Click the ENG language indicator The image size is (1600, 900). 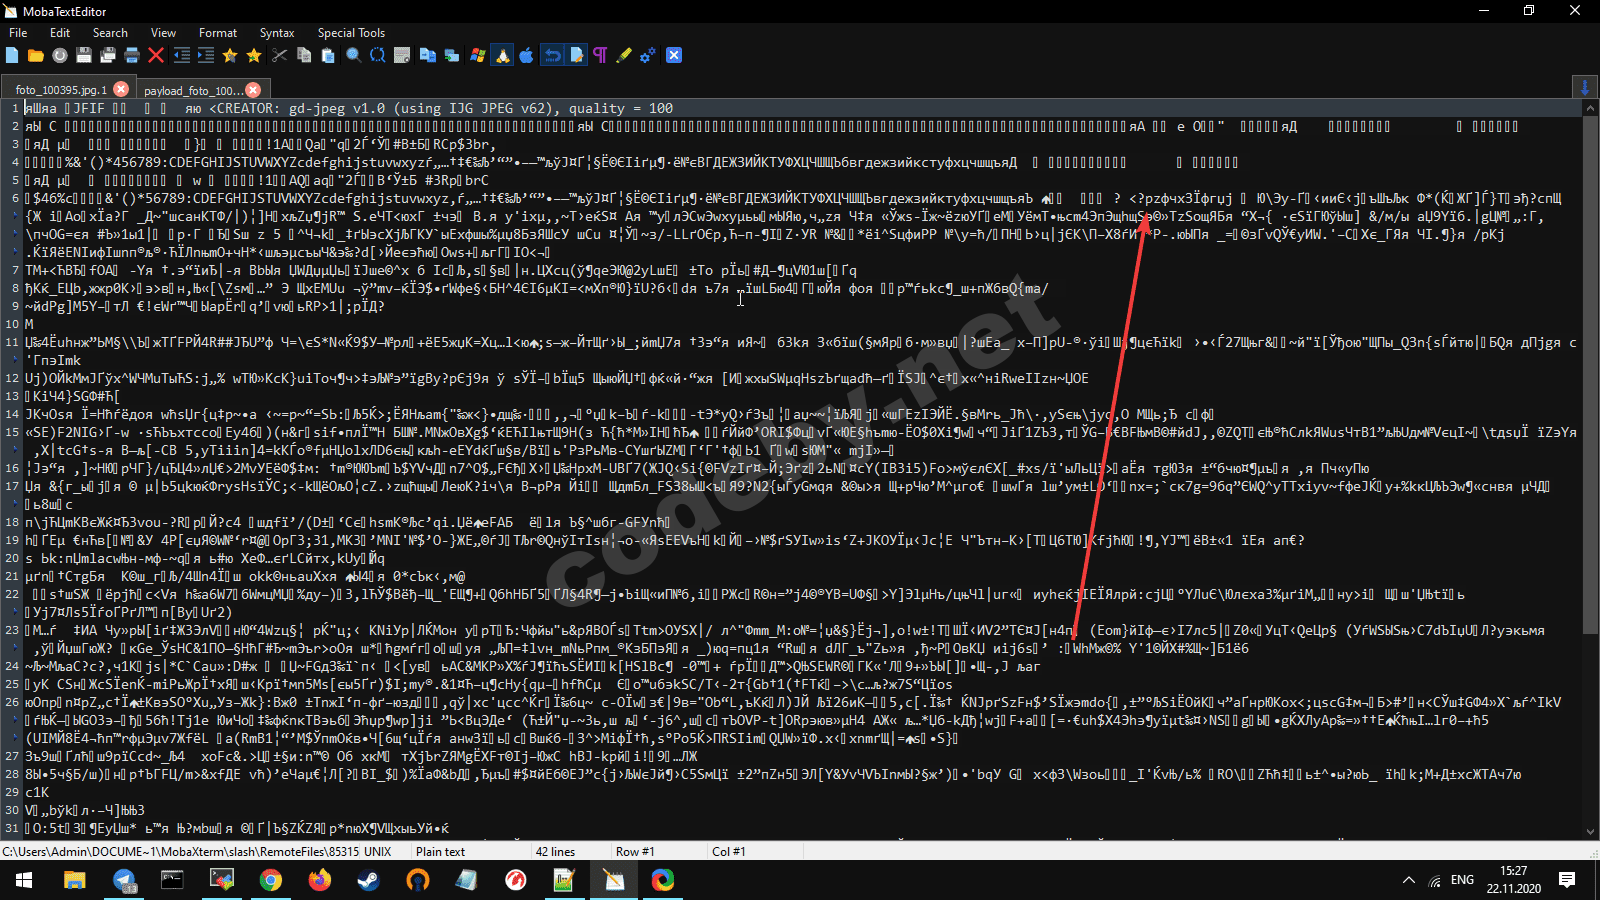(x=1462, y=880)
